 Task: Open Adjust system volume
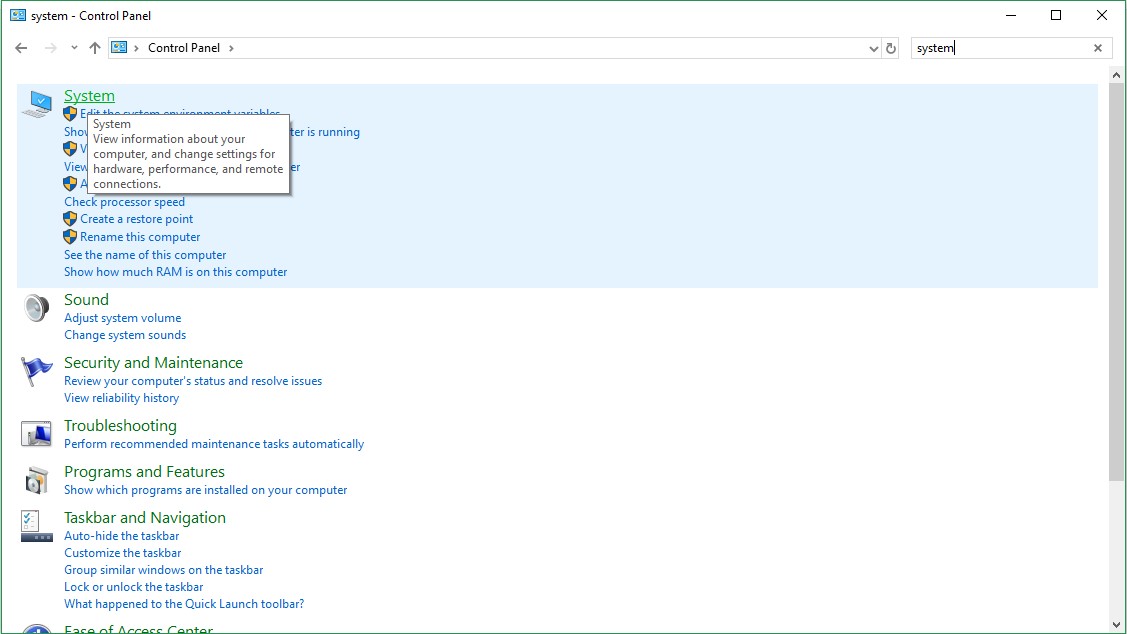122,317
